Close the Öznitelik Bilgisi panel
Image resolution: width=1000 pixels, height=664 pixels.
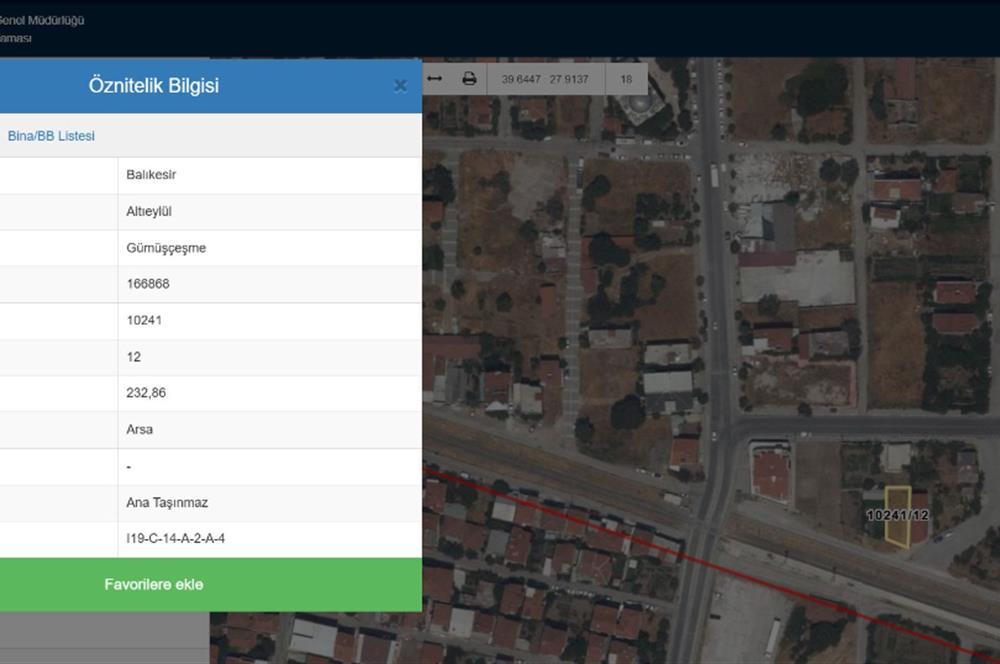pyautogui.click(x=400, y=86)
